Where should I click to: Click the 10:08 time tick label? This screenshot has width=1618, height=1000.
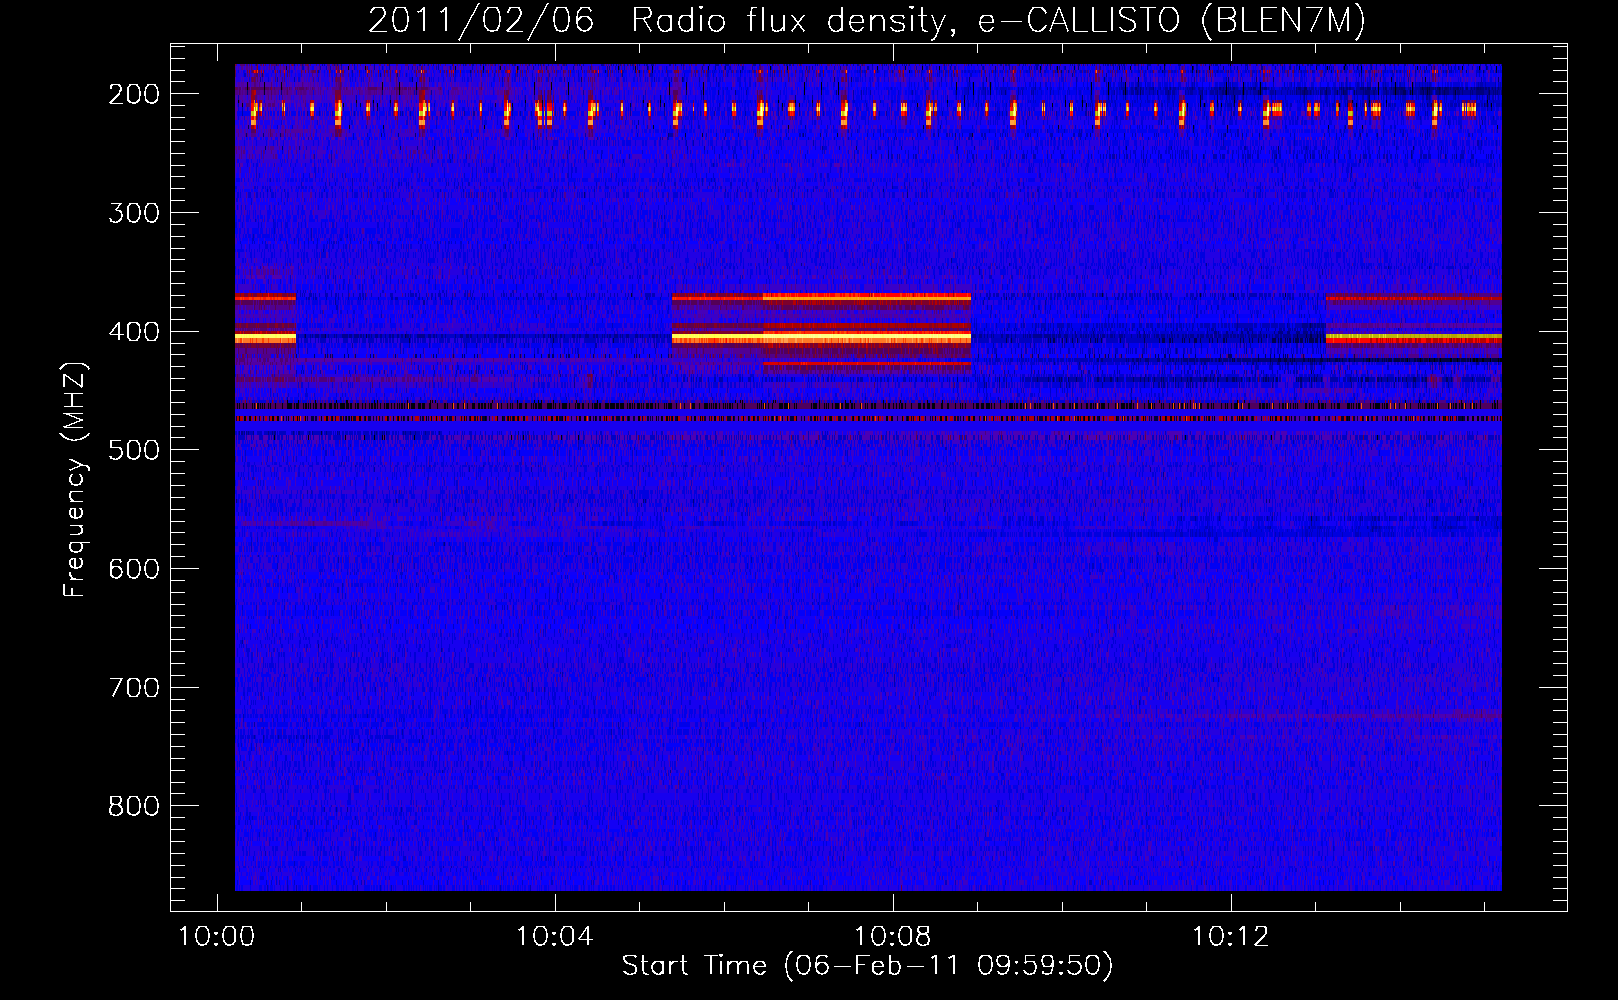click(x=893, y=936)
